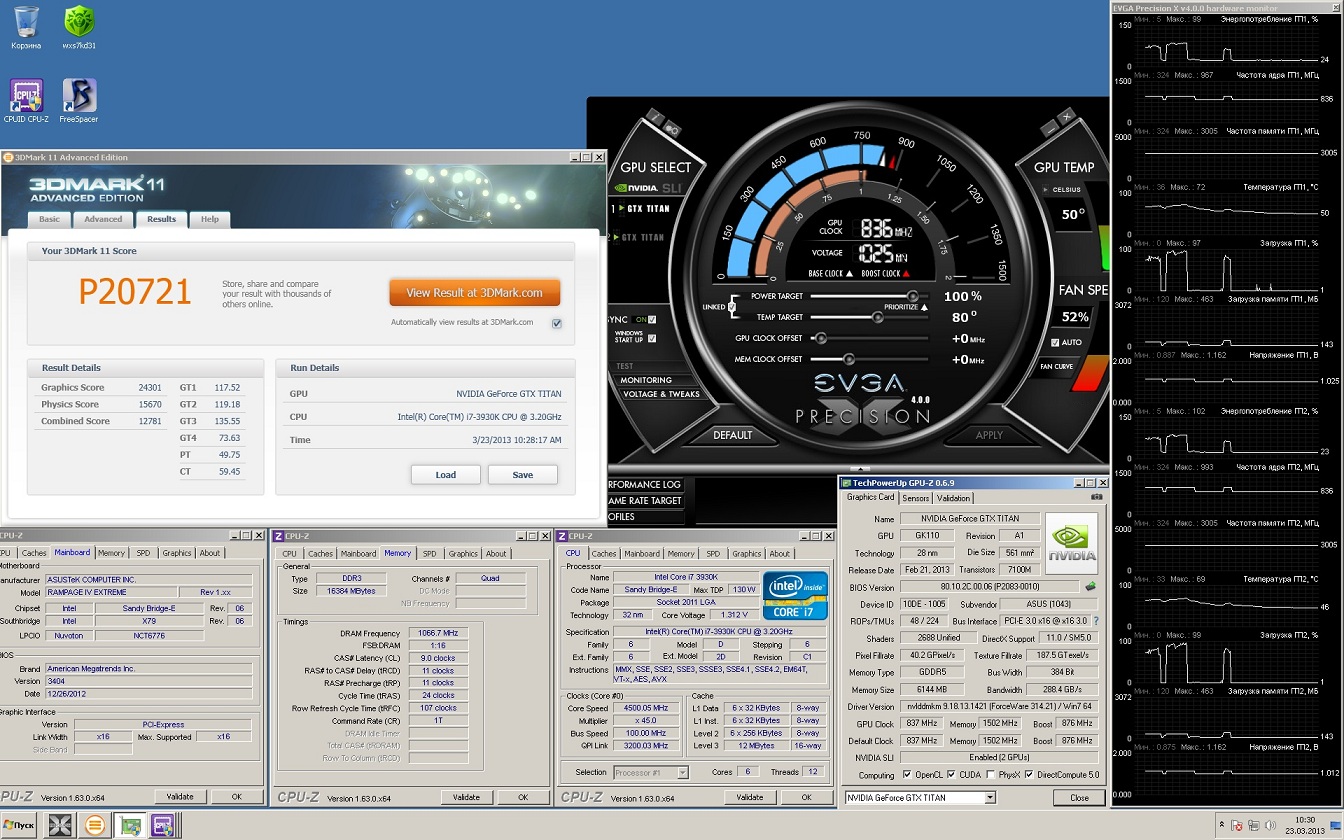The height and width of the screenshot is (840, 1344).
Task: Click Fan Curve button in EVGA Precision
Action: click(1057, 367)
